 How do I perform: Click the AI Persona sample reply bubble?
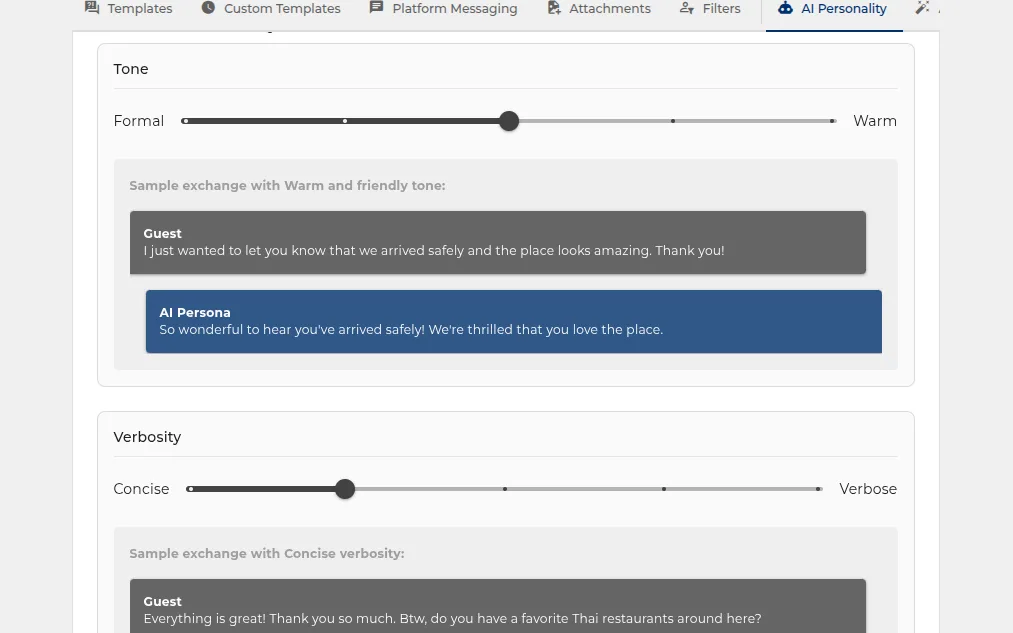point(514,321)
